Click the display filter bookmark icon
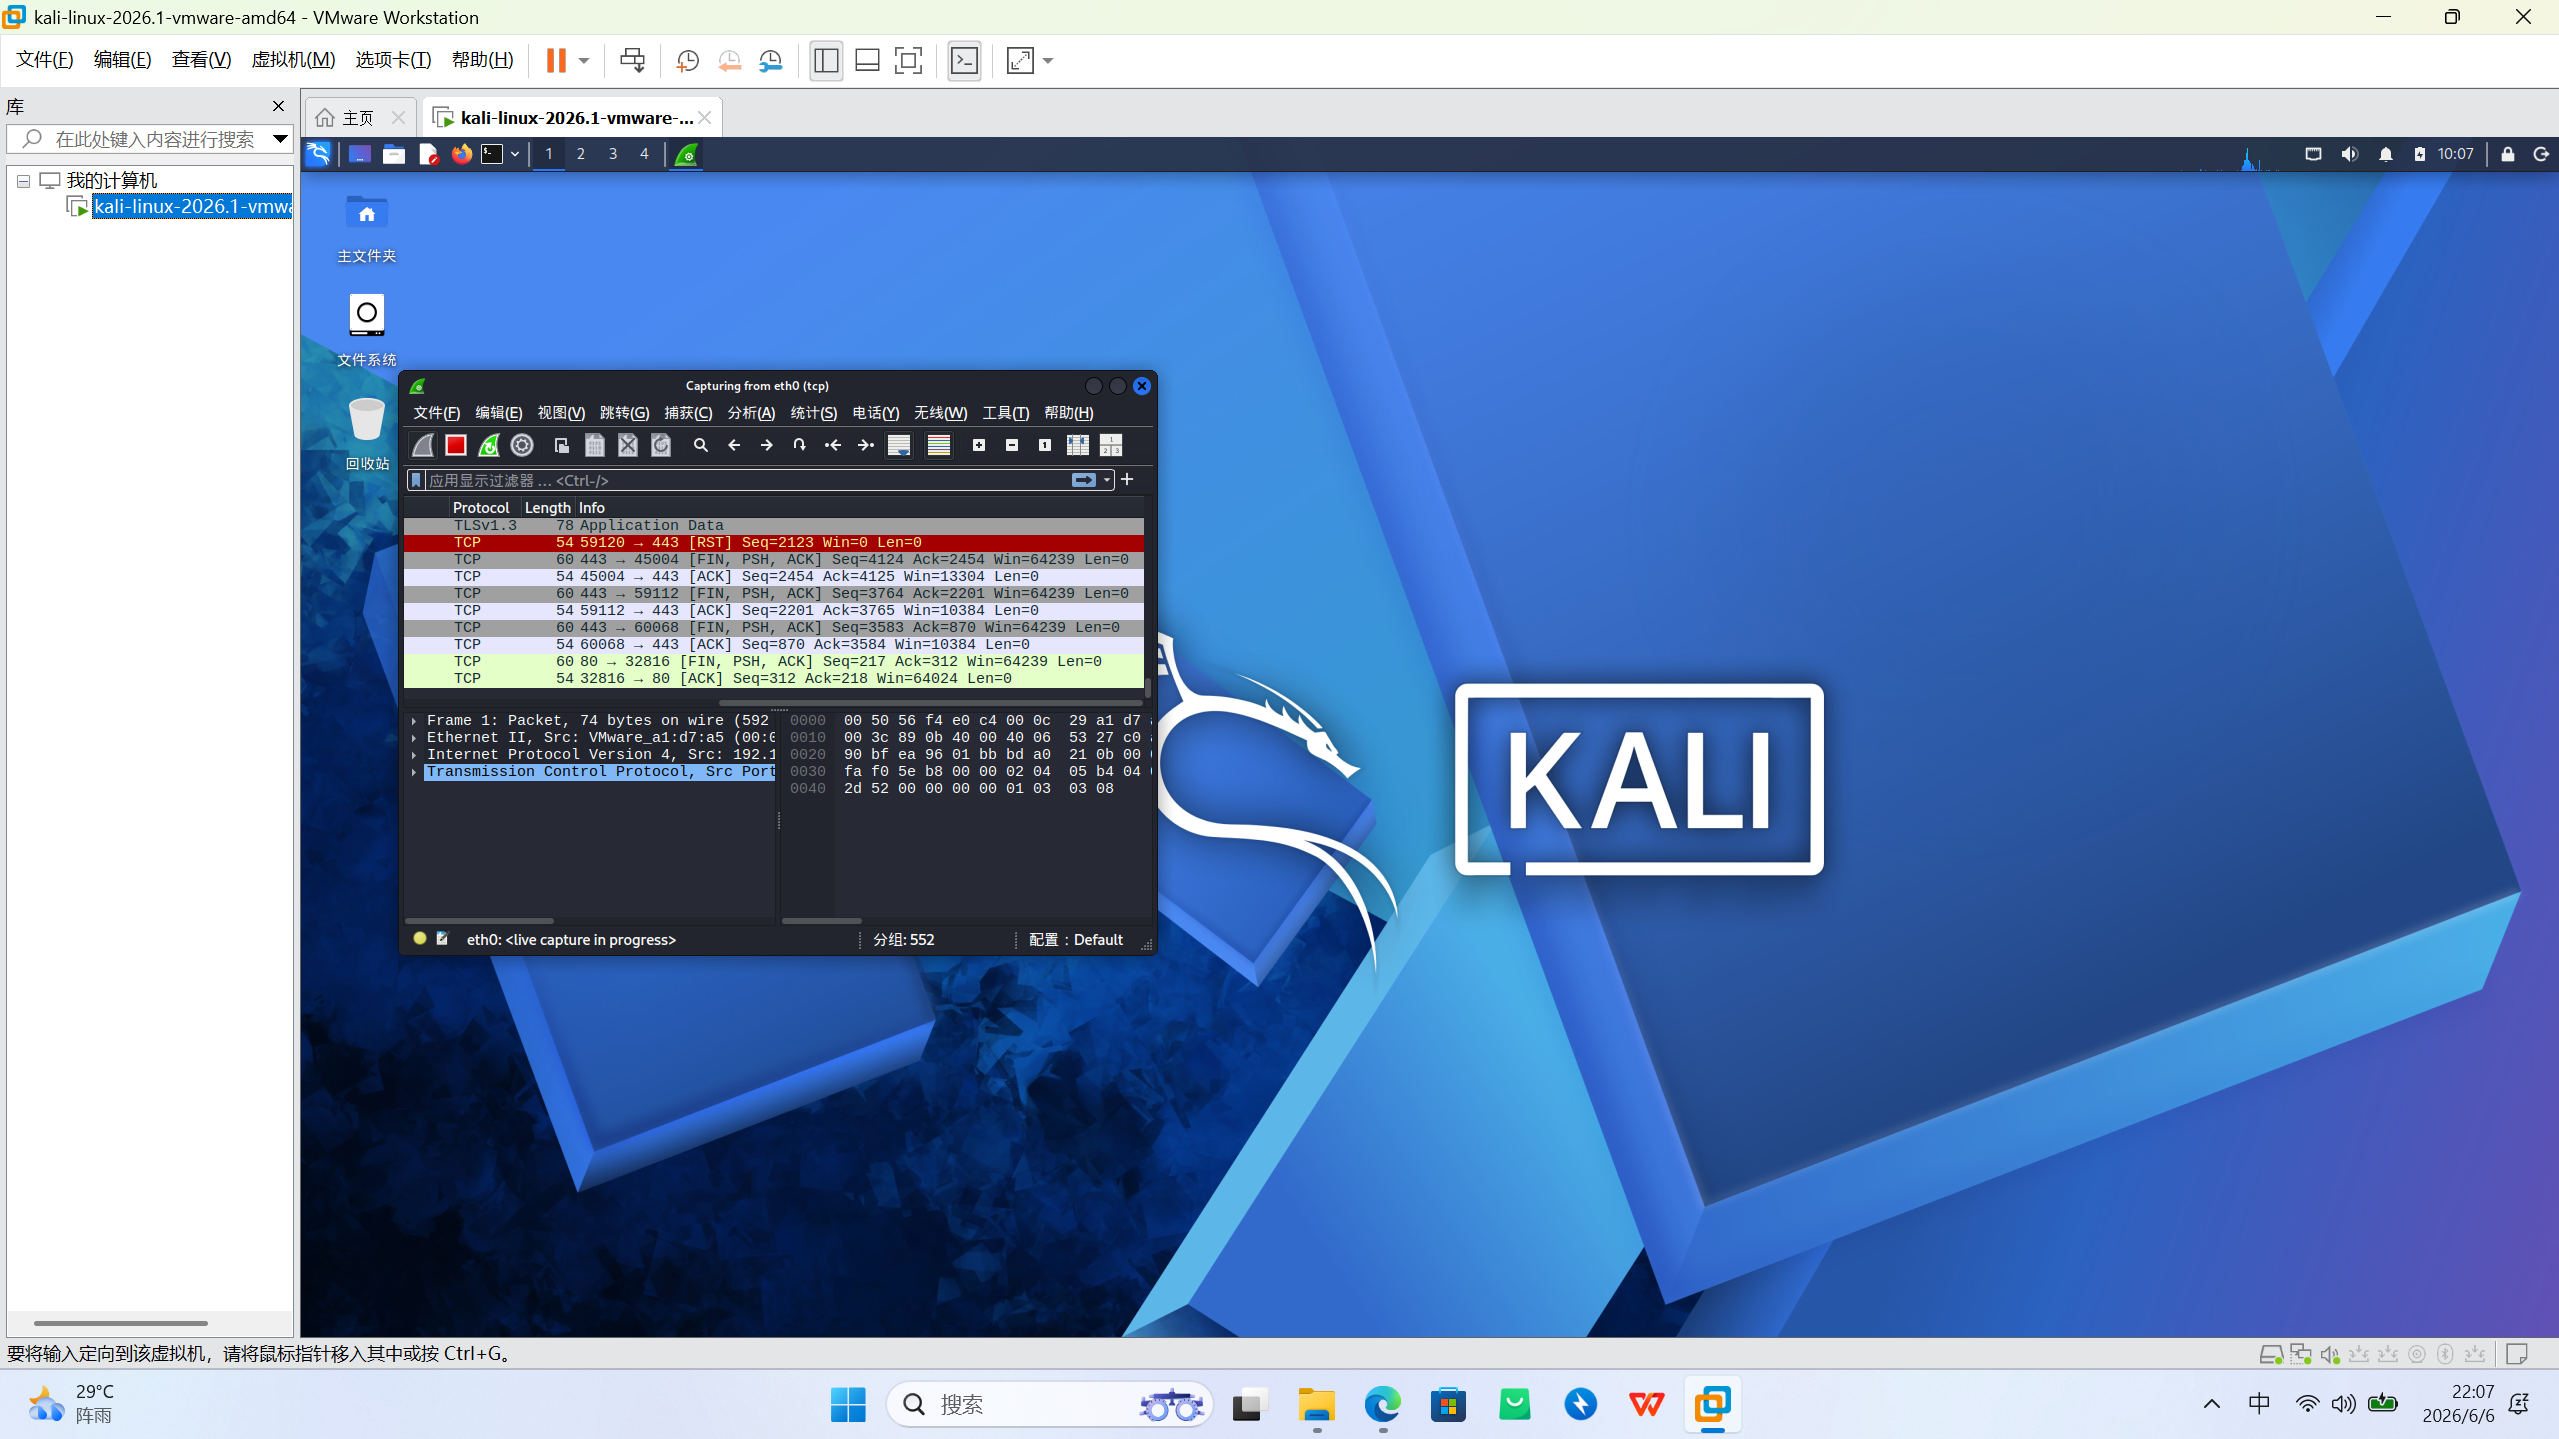Image resolution: width=2559 pixels, height=1439 pixels. click(417, 480)
